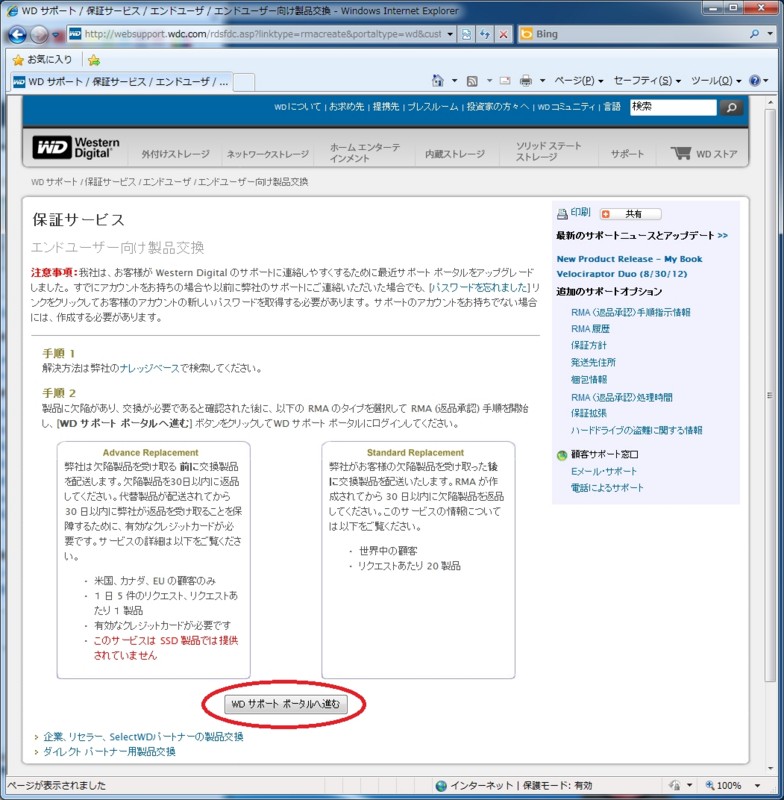
Task: Click the Western Digital logo
Action: (75, 148)
